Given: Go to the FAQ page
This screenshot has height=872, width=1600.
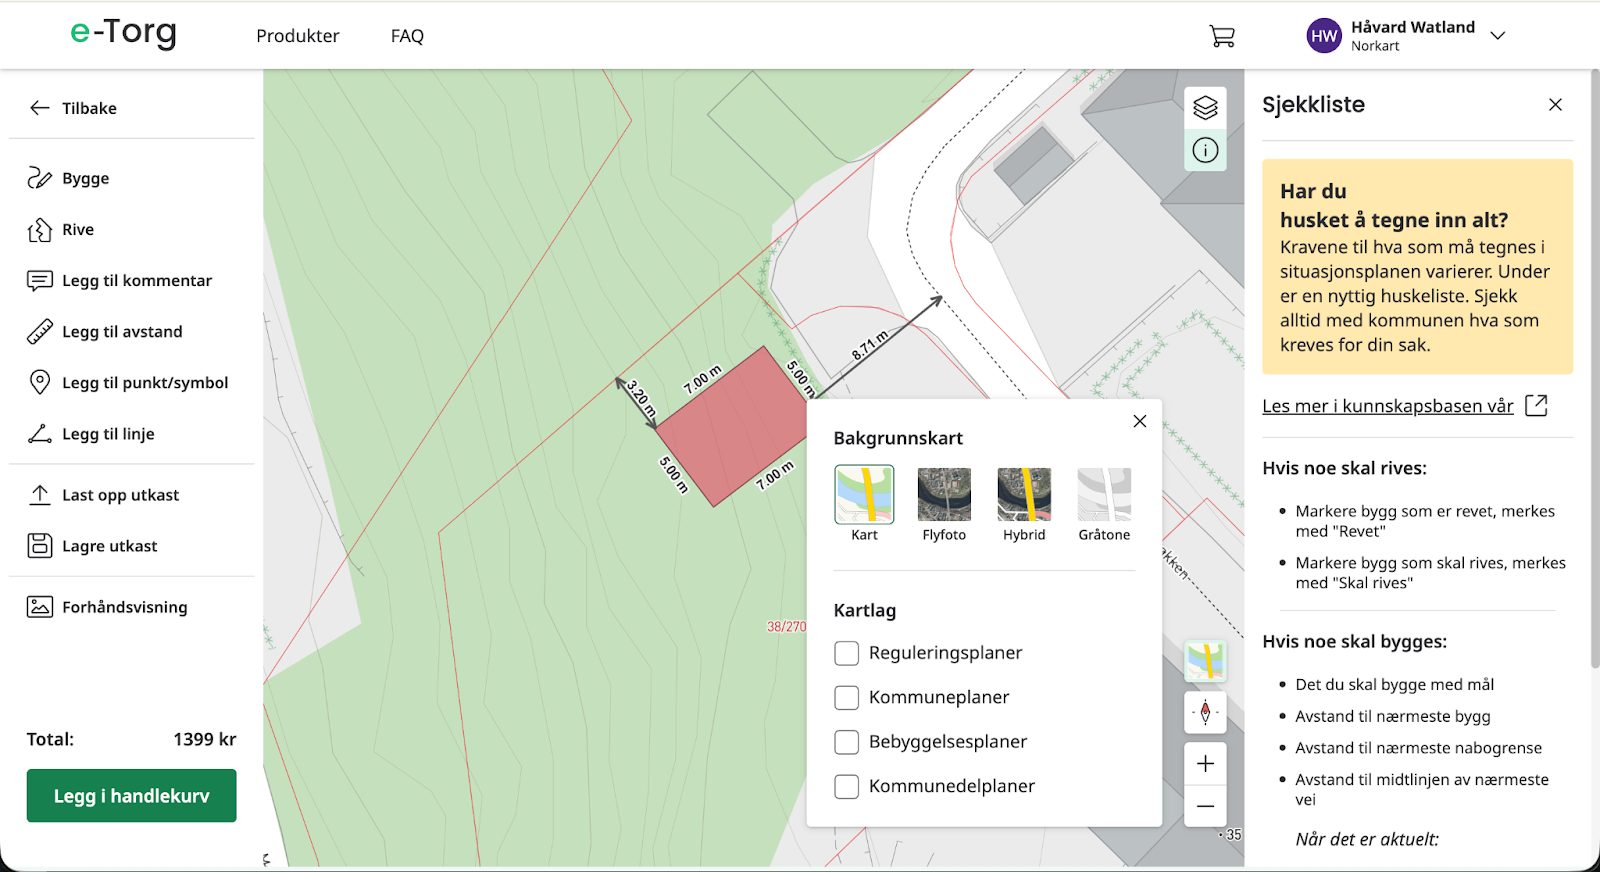Looking at the screenshot, I should coord(407,36).
